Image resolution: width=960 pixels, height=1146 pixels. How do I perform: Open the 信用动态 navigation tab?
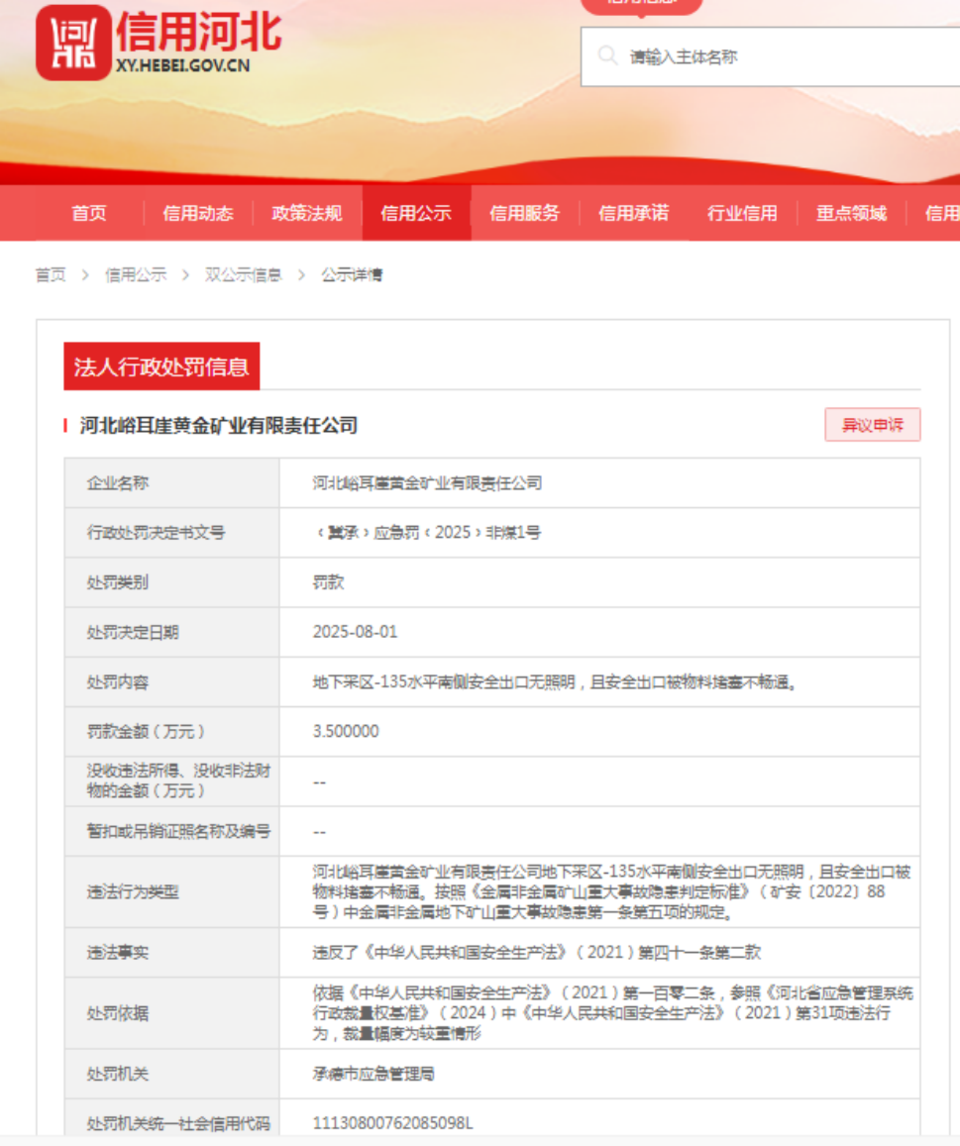pyautogui.click(x=198, y=213)
